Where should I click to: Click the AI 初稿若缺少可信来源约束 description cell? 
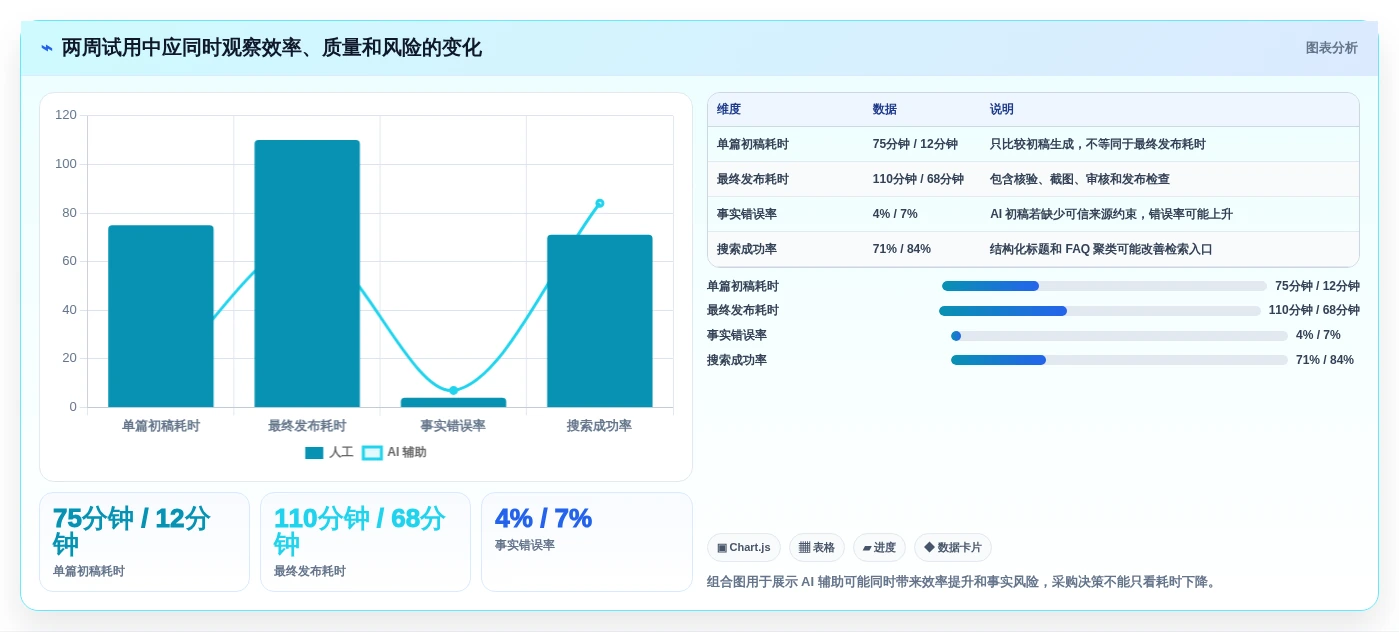(x=1111, y=214)
